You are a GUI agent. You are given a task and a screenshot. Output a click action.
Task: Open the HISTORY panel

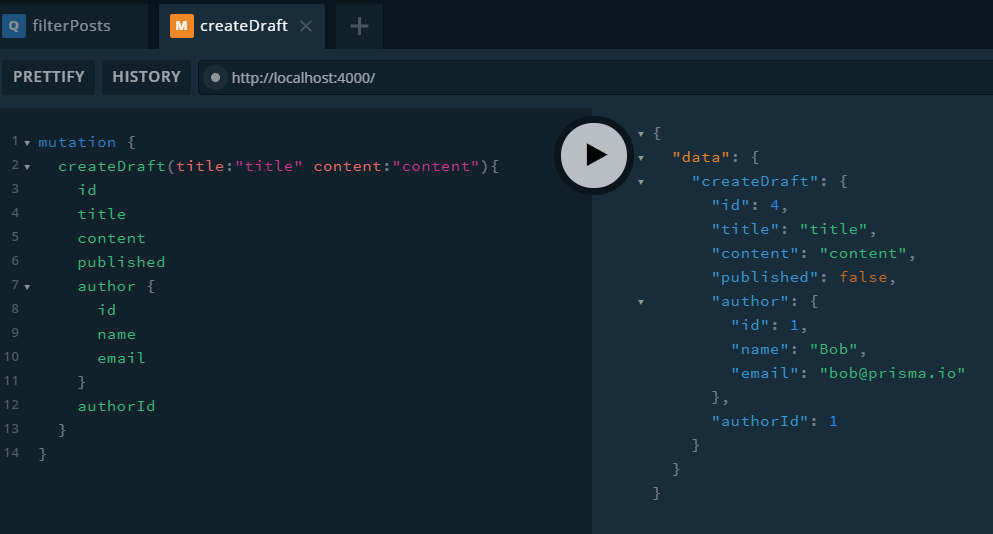coord(146,77)
